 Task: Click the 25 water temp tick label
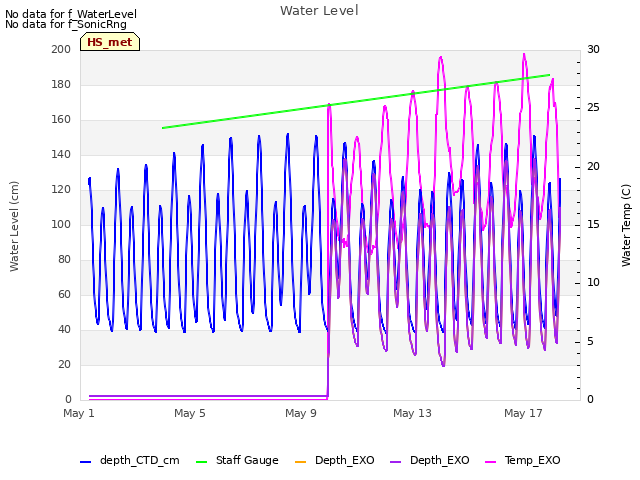pos(593,108)
